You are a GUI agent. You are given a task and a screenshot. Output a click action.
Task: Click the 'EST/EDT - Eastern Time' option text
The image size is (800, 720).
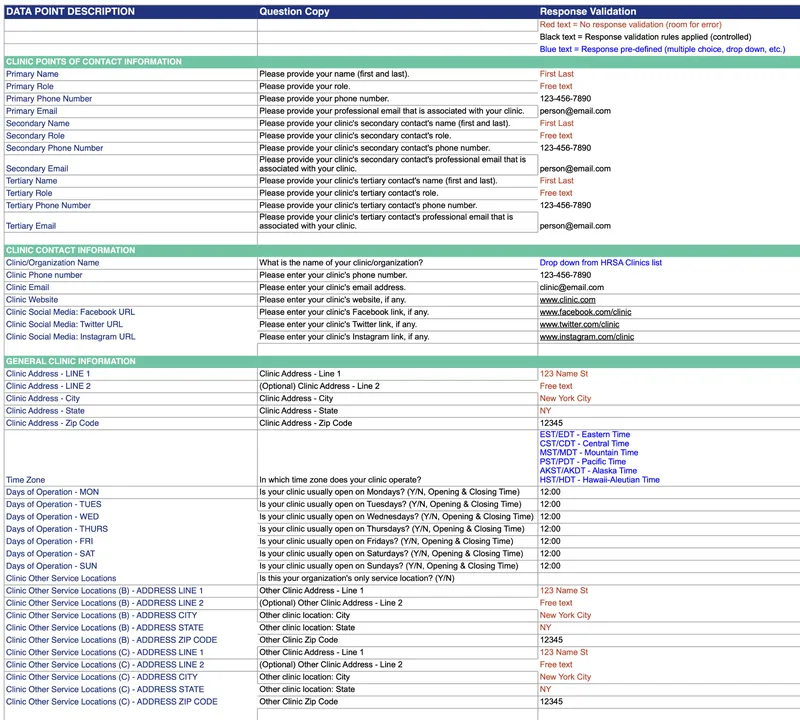[x=585, y=434]
